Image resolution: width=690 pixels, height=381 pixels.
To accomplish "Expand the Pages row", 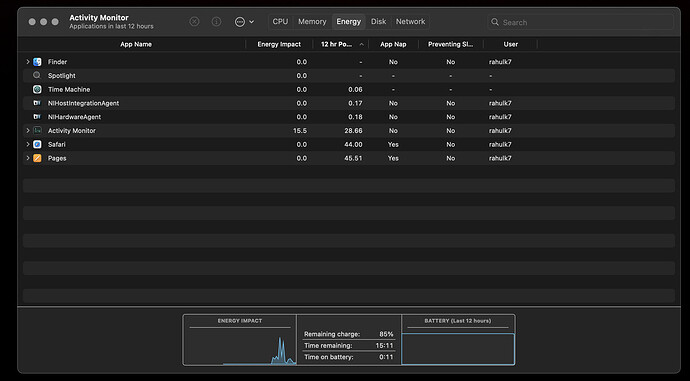I will pyautogui.click(x=28, y=158).
